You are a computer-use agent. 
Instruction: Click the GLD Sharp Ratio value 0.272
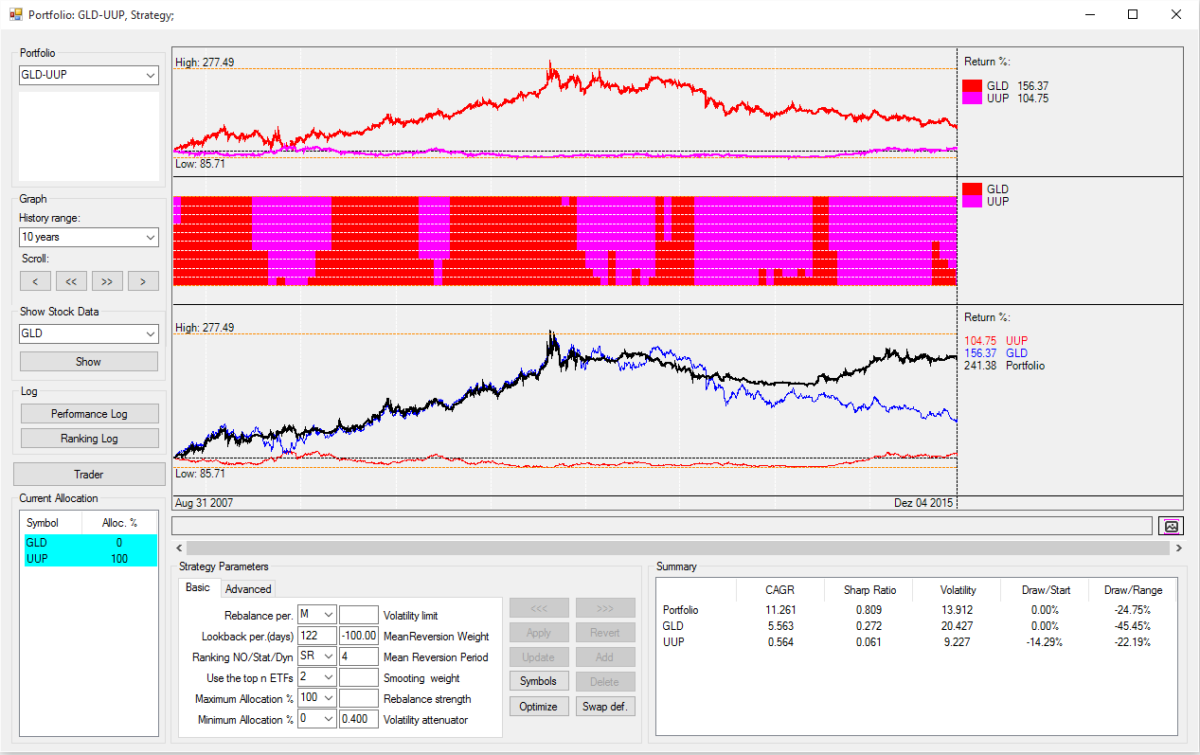tap(869, 626)
